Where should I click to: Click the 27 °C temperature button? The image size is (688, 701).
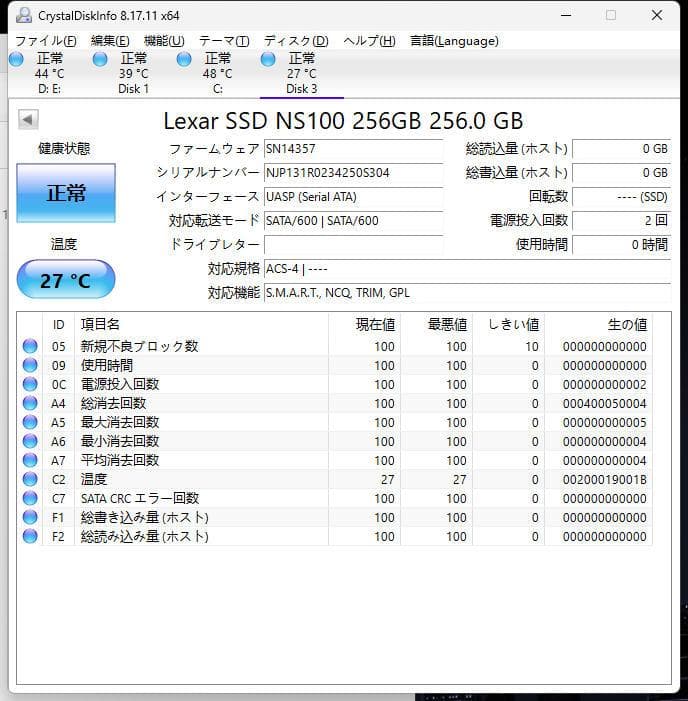coord(66,279)
